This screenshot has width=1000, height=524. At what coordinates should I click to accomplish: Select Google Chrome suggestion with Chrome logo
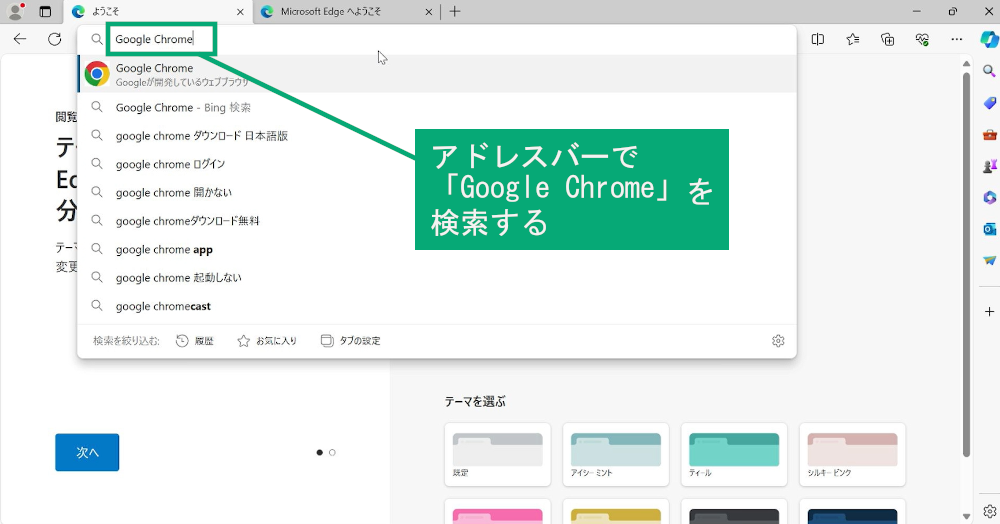point(437,74)
